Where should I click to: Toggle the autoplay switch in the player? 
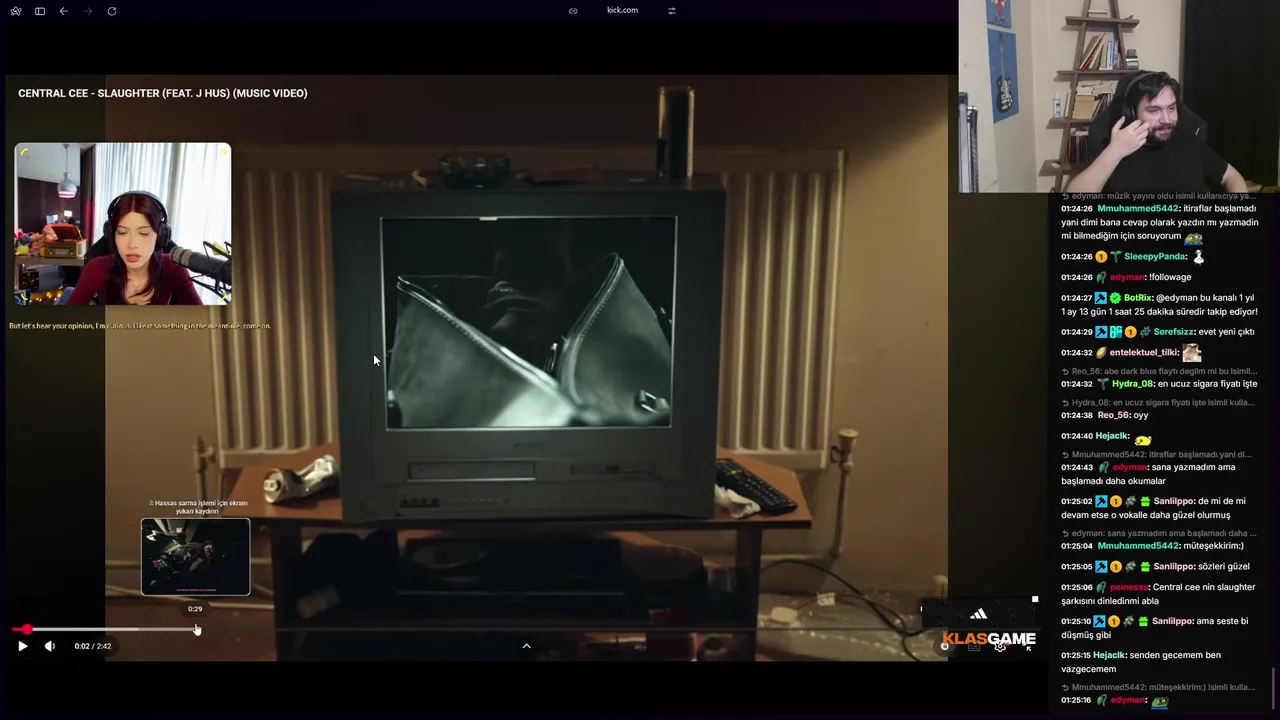(944, 646)
